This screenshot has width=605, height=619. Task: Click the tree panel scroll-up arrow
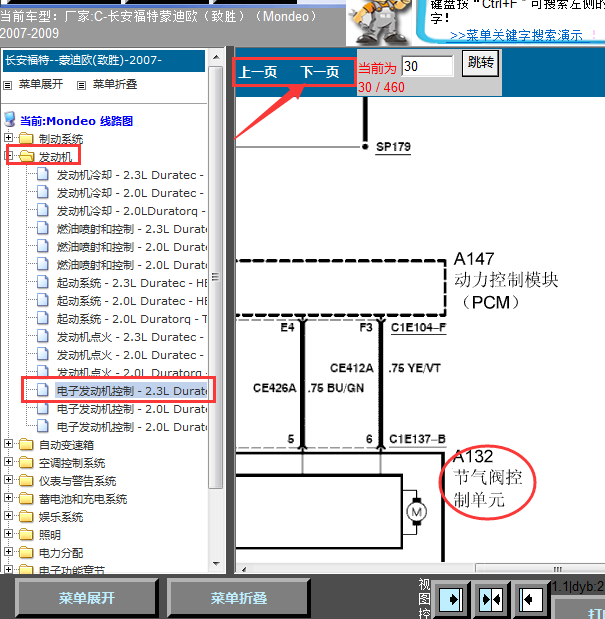click(x=216, y=58)
